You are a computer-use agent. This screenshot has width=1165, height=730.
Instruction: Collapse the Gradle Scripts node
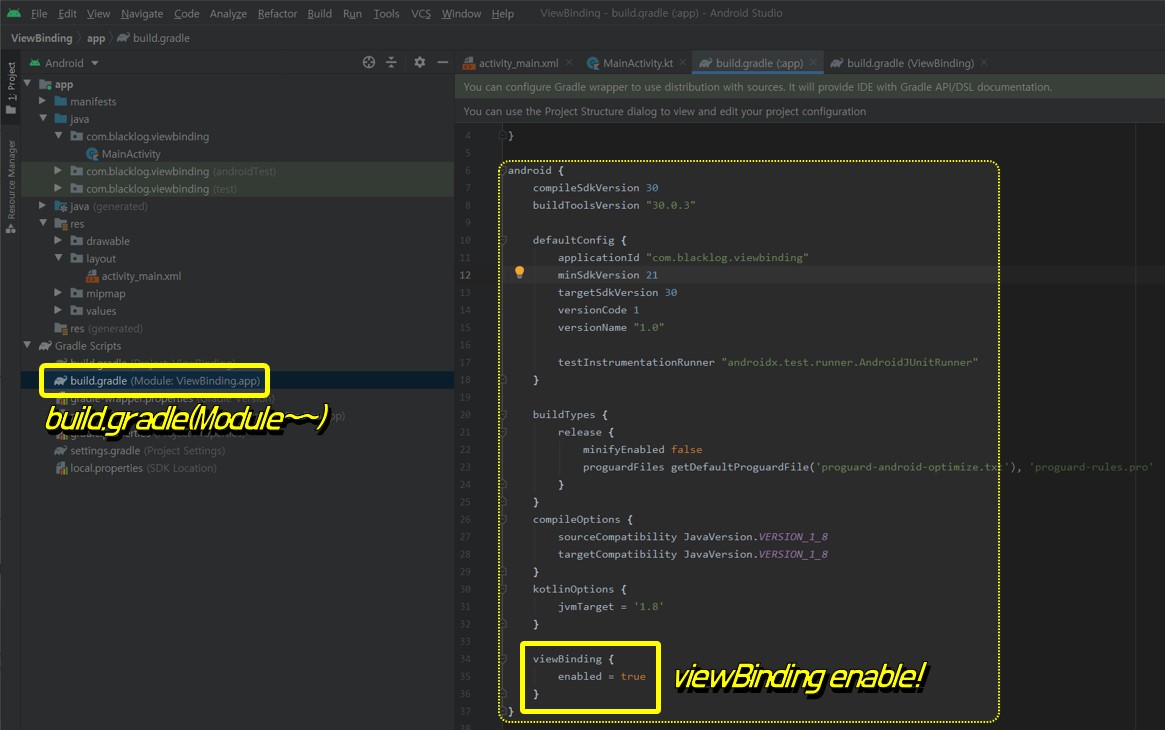[27, 345]
